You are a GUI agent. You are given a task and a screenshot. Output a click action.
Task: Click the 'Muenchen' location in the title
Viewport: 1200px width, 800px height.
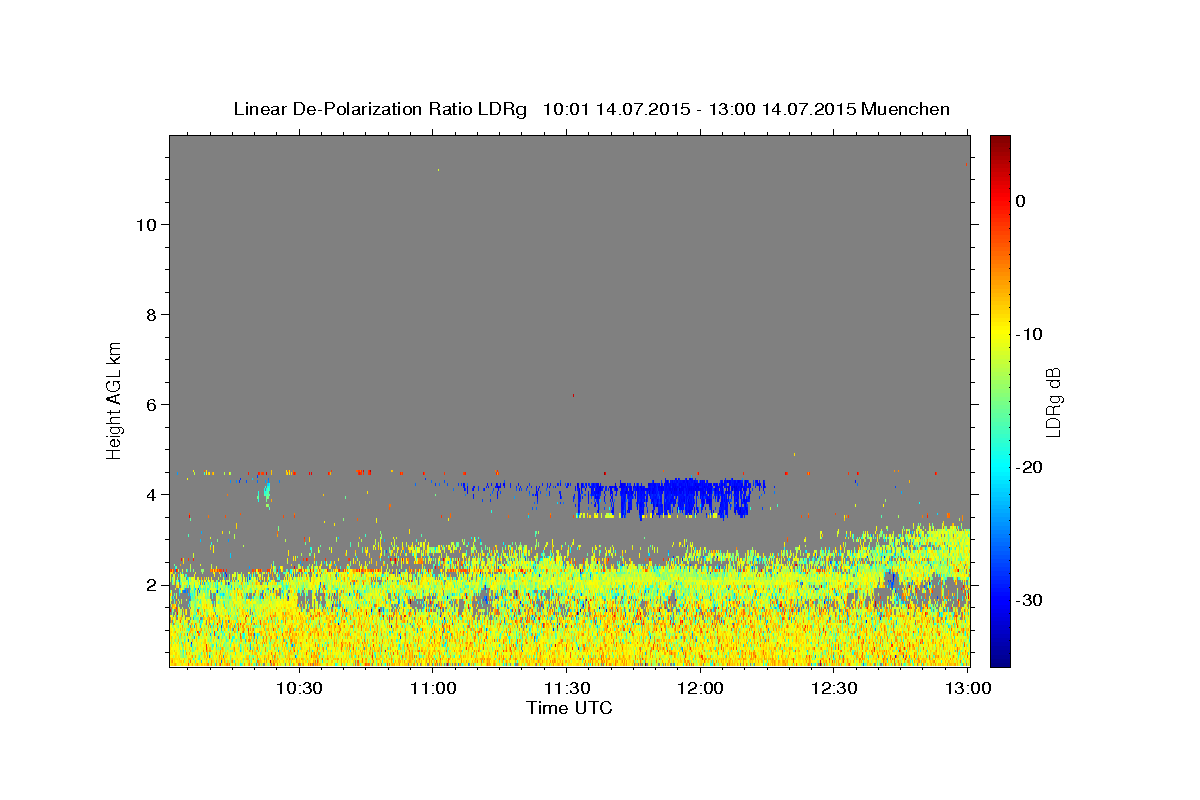click(x=906, y=109)
